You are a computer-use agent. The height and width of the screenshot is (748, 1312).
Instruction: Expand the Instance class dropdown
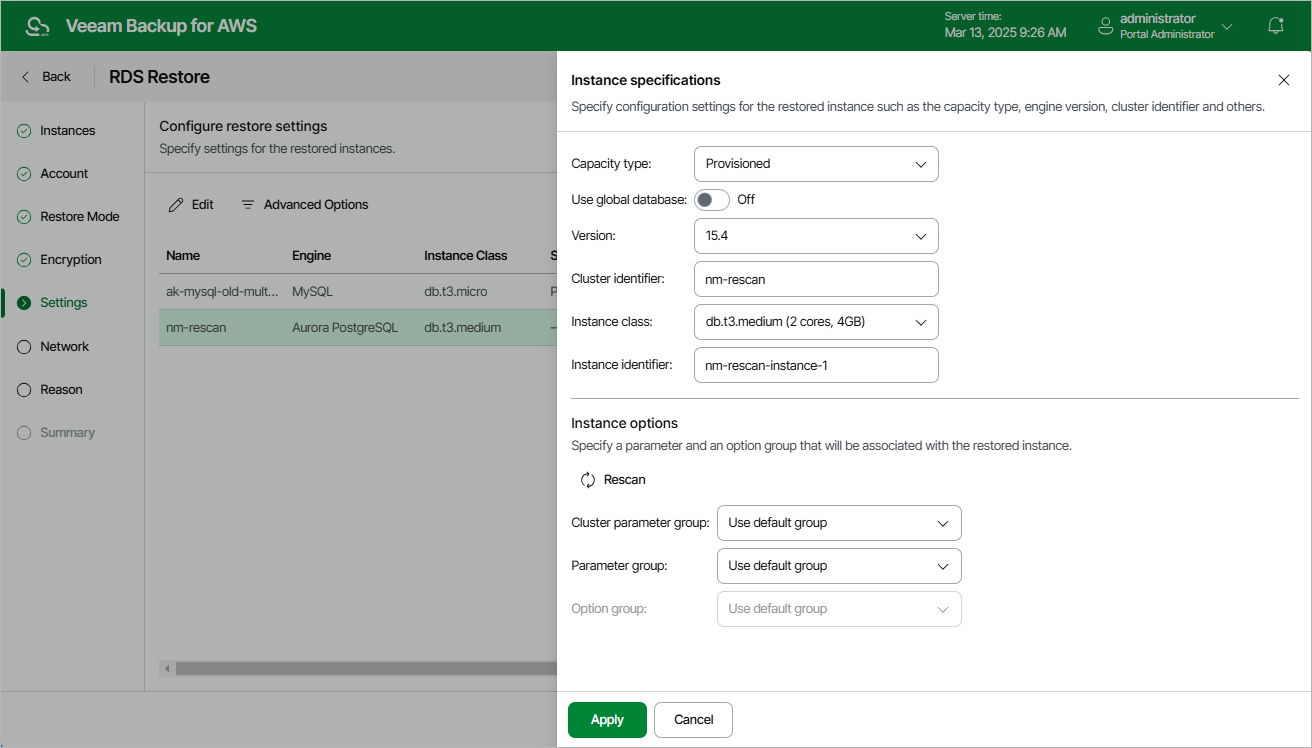click(815, 322)
